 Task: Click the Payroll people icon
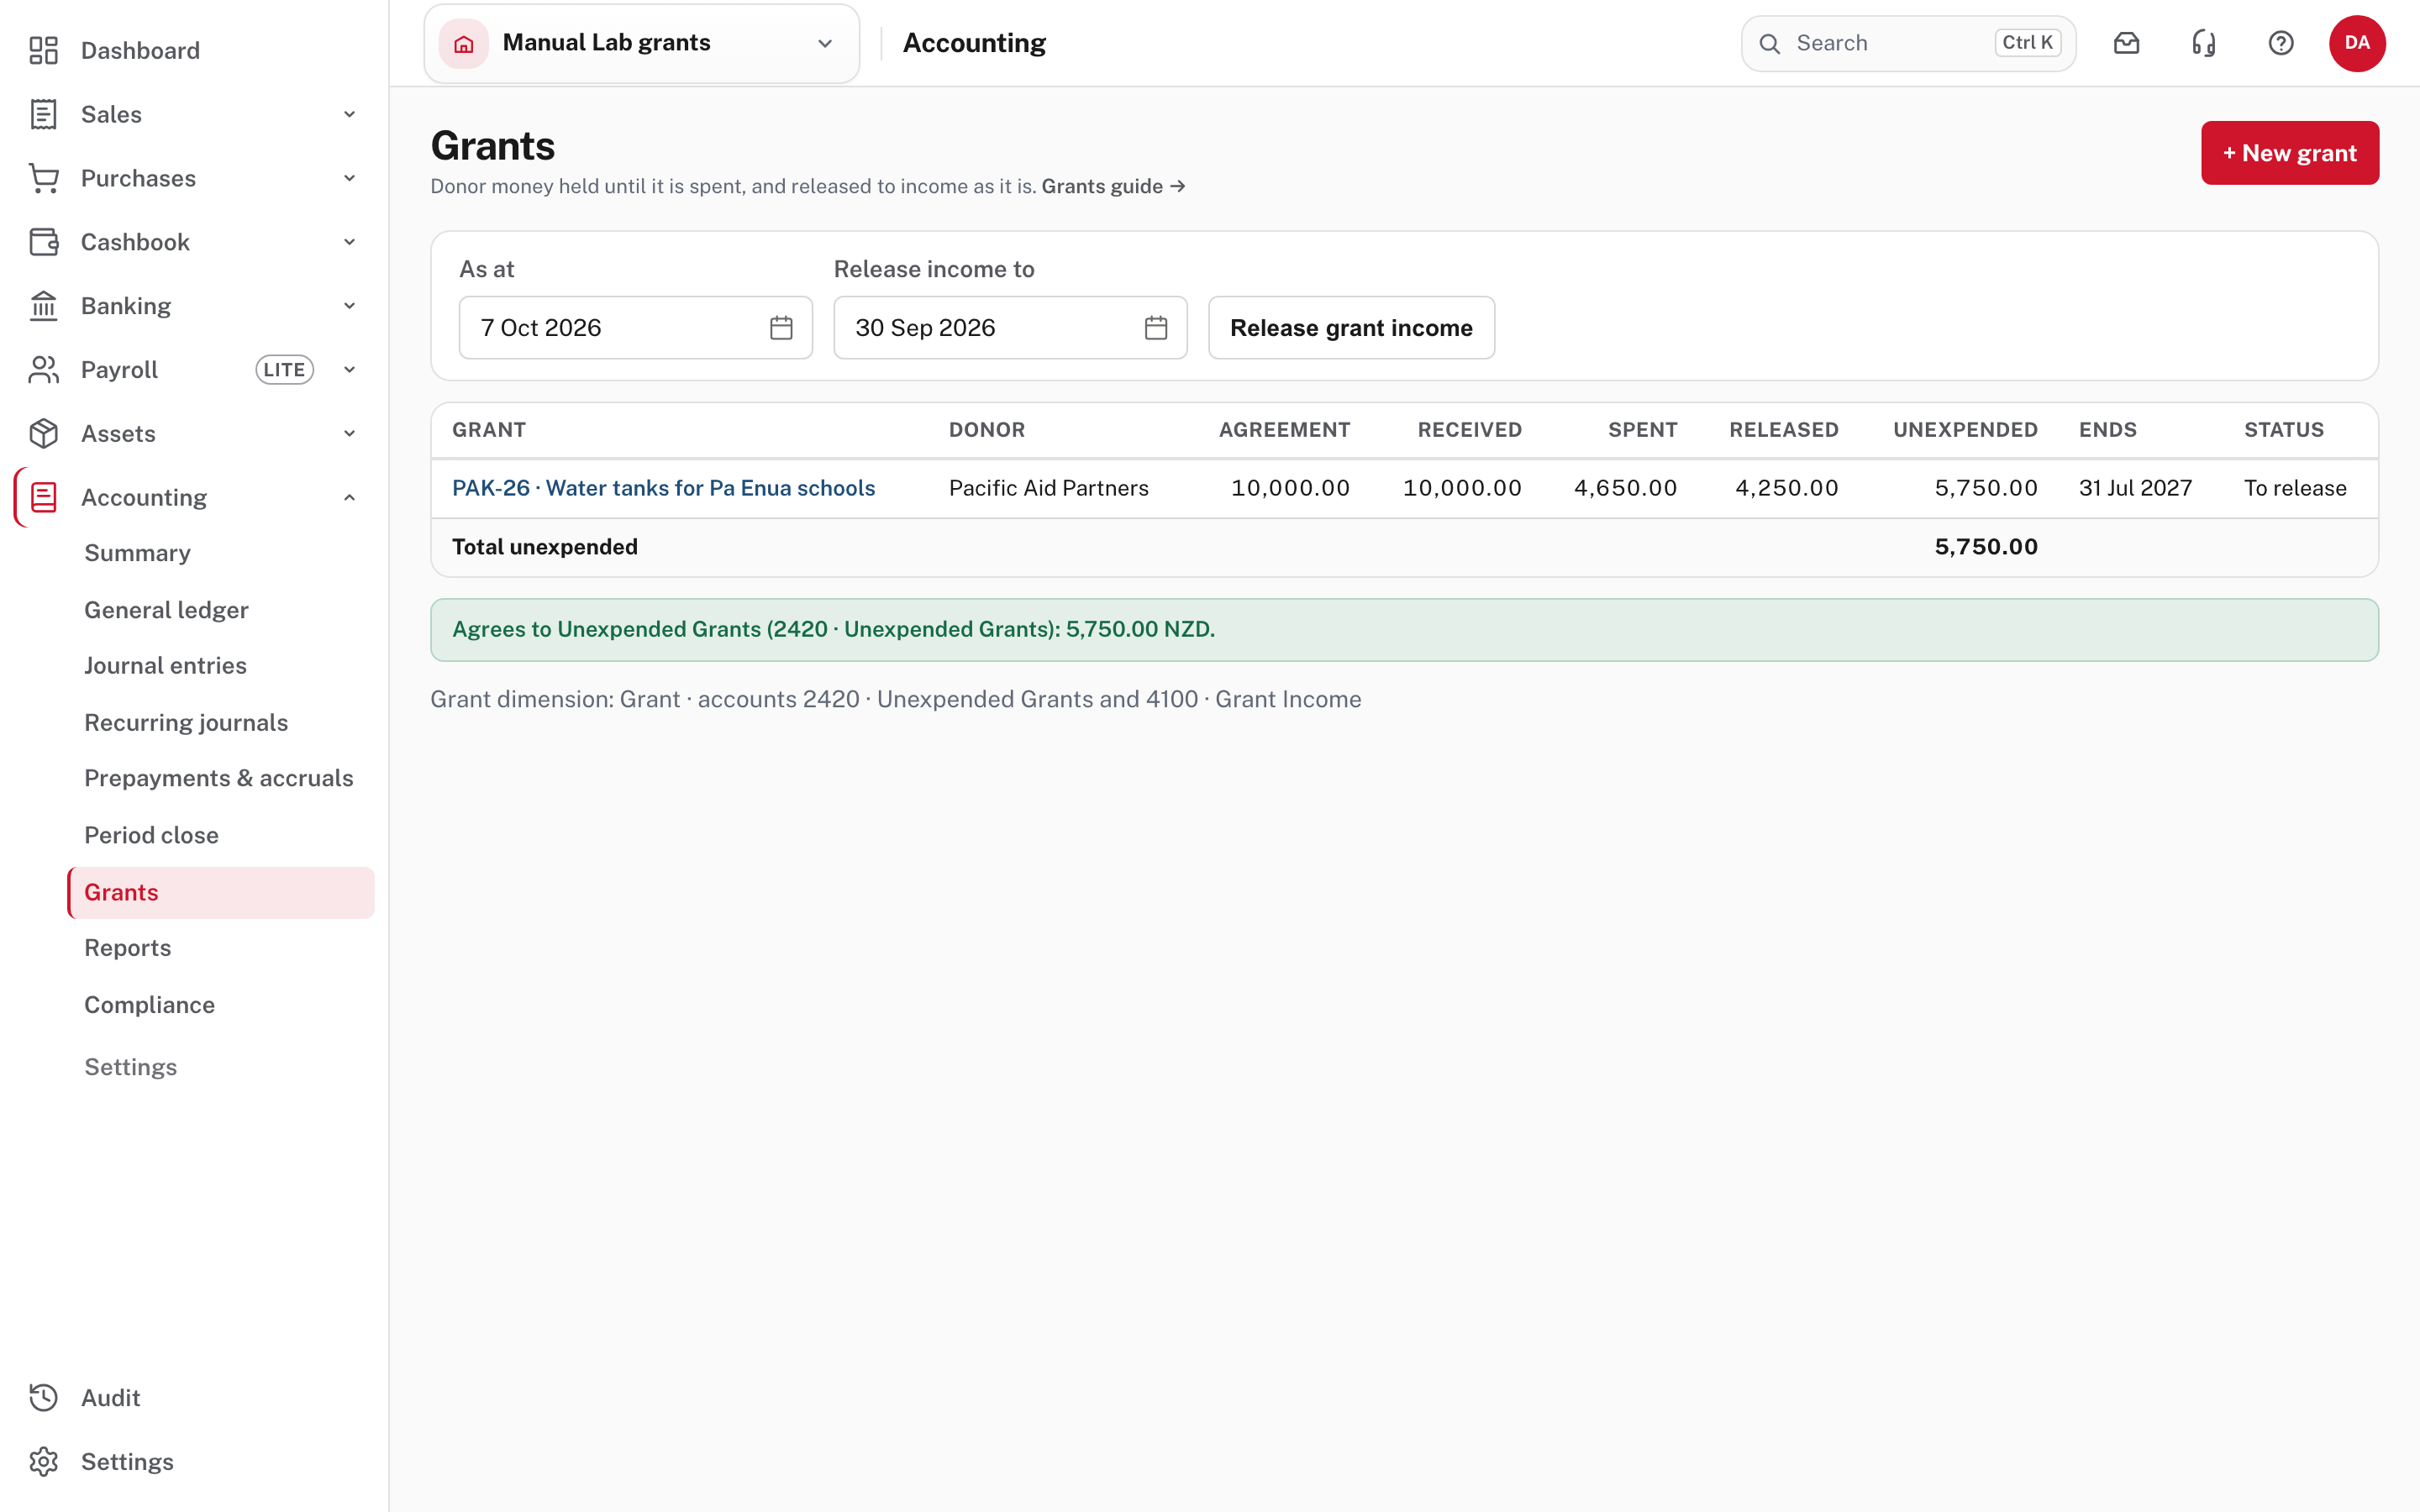[x=44, y=370]
